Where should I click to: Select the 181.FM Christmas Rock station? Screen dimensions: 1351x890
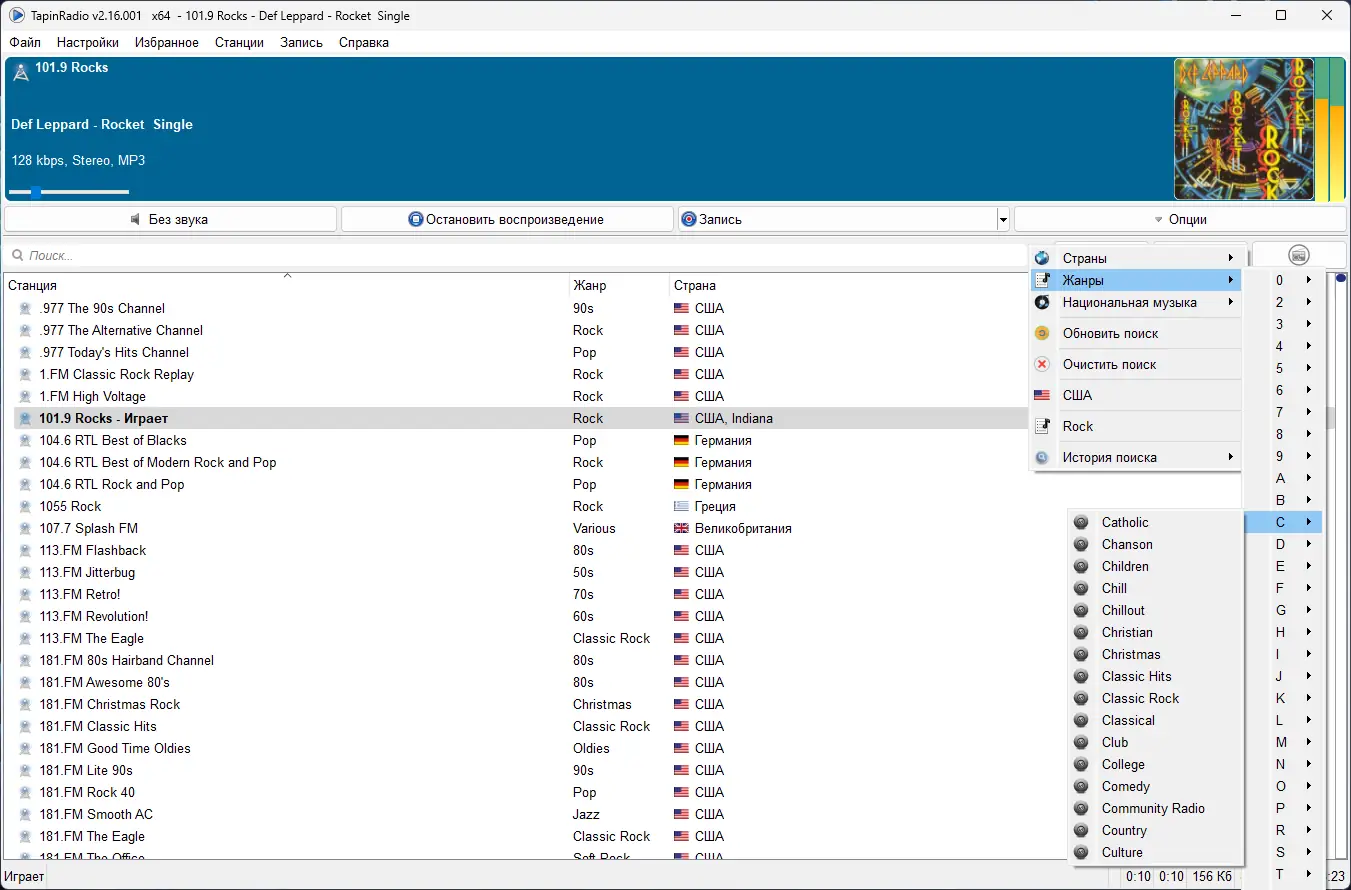click(x=110, y=704)
